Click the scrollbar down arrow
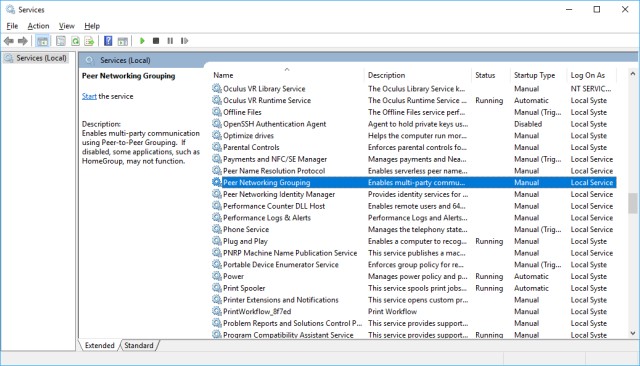 pyautogui.click(x=633, y=333)
